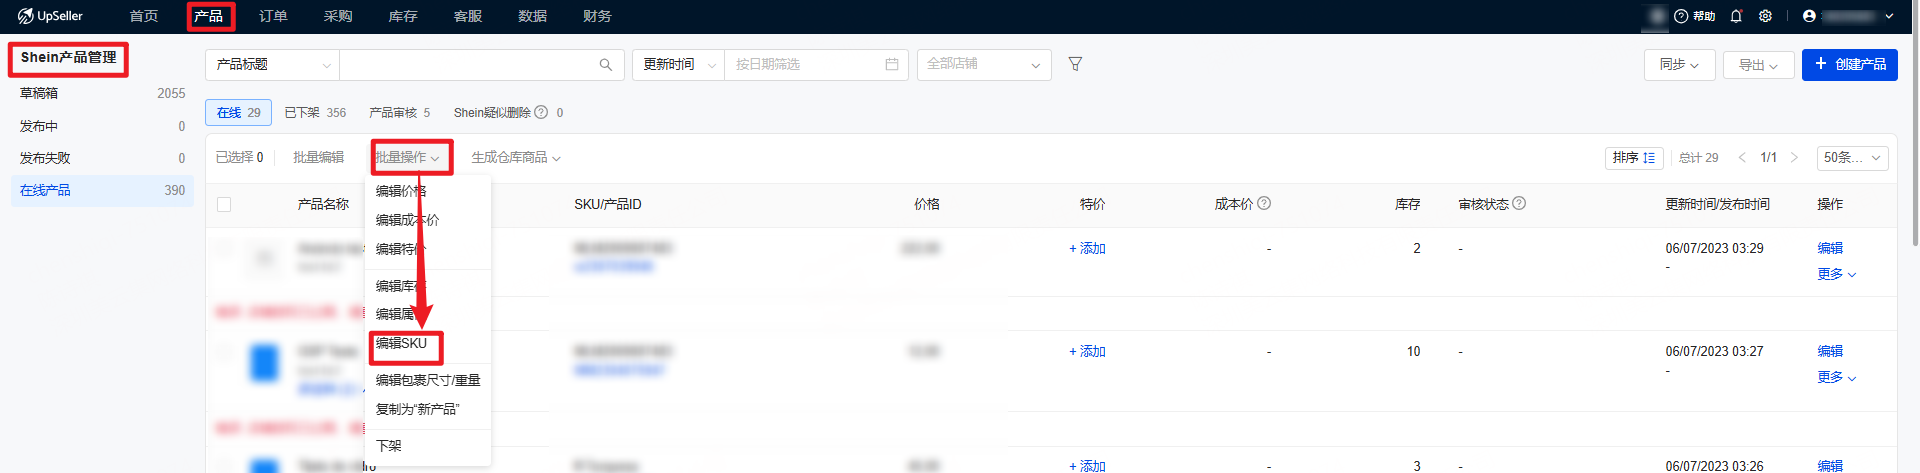
Task: Click the 排序 sort button
Action: (1634, 158)
